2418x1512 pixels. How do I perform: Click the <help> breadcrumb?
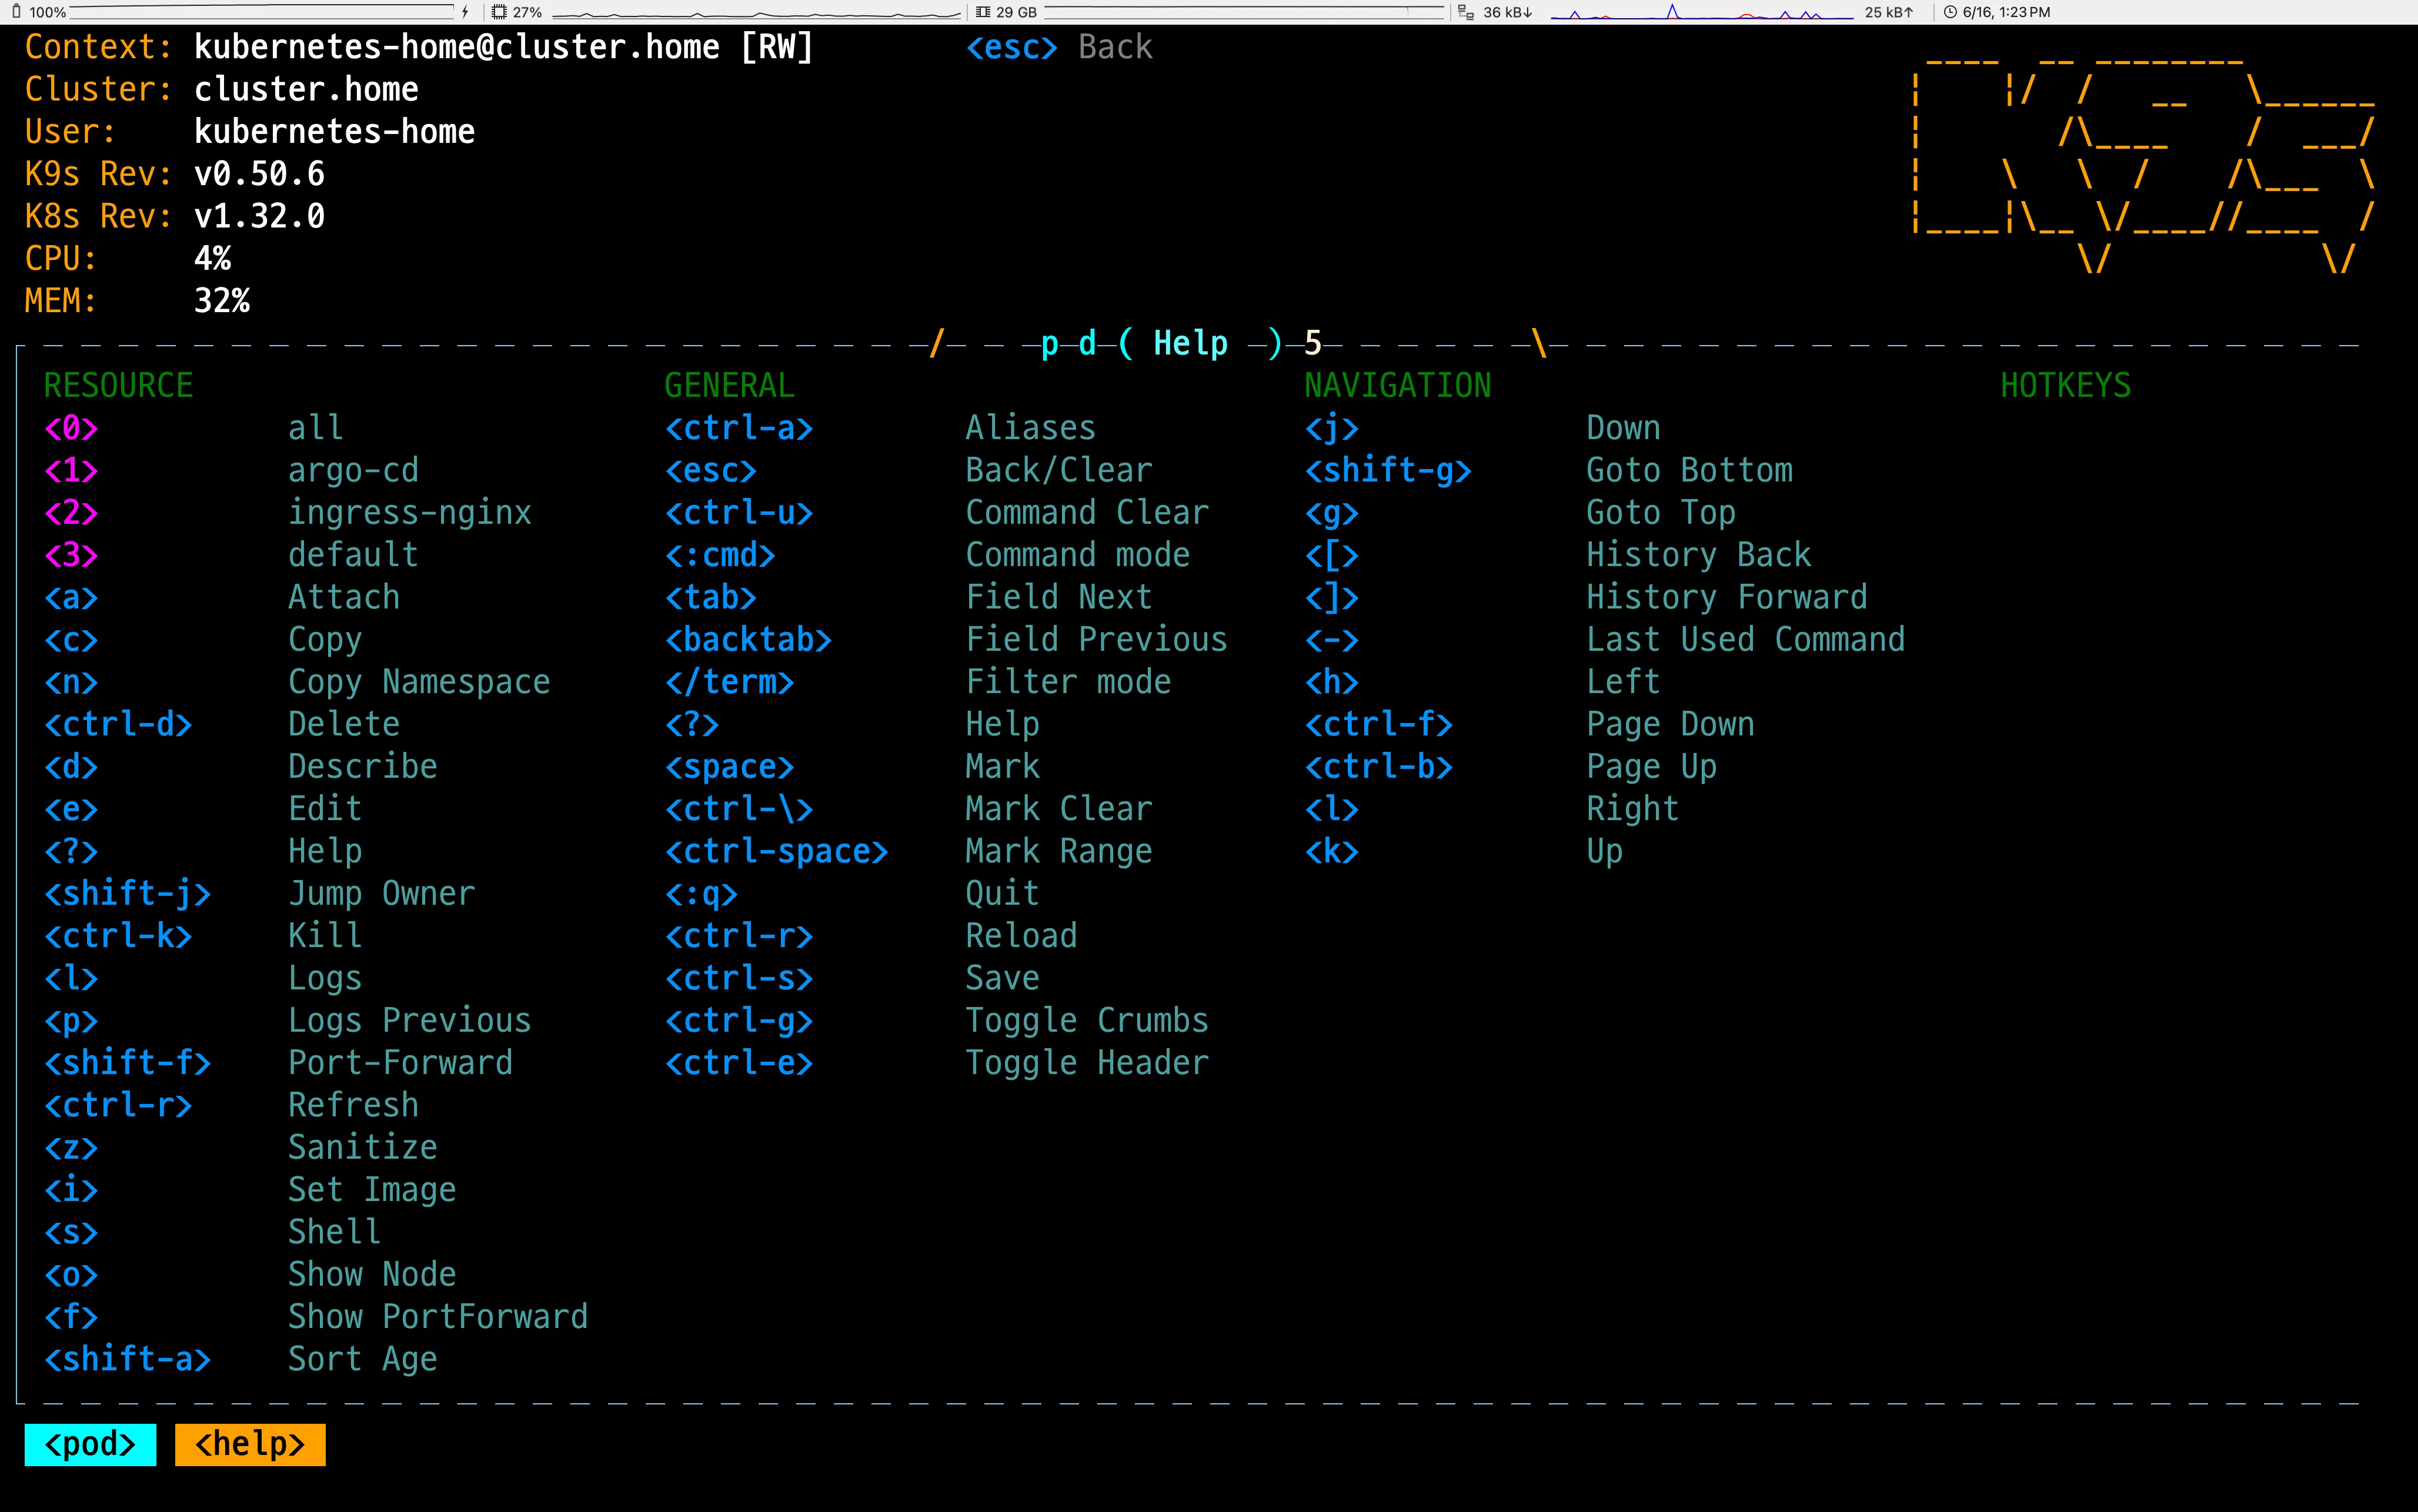249,1444
